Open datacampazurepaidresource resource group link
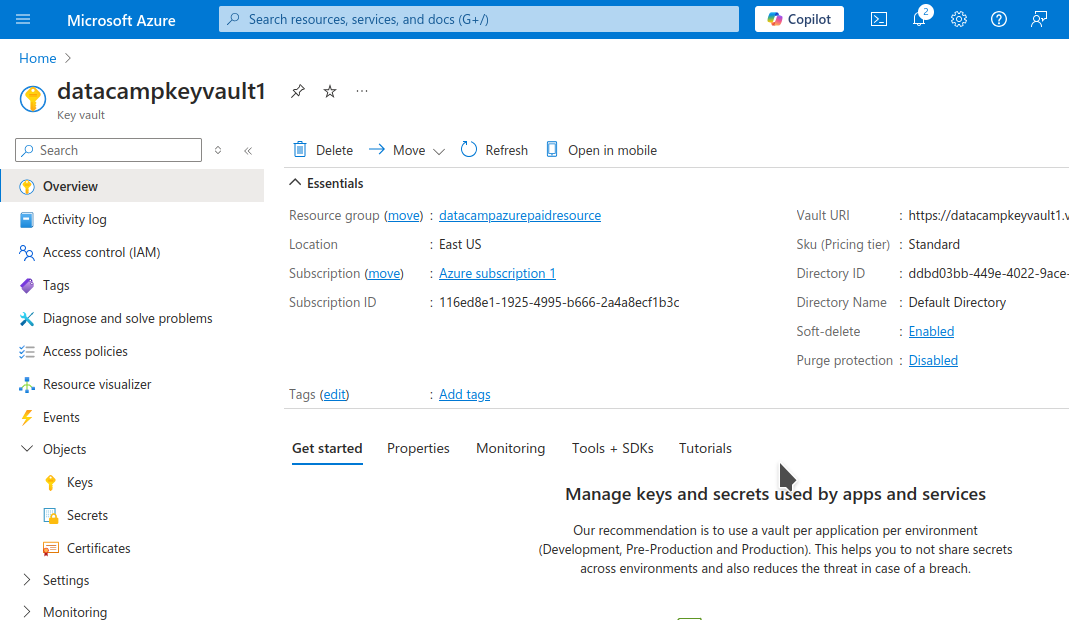Image resolution: width=1069 pixels, height=620 pixels. tap(520, 216)
